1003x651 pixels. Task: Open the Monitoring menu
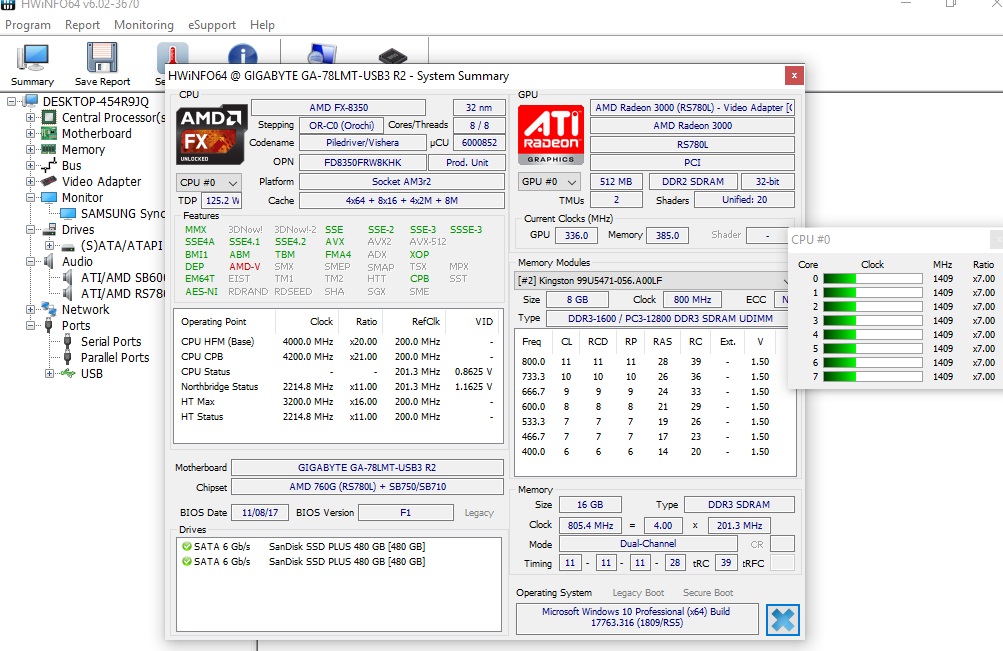(144, 25)
